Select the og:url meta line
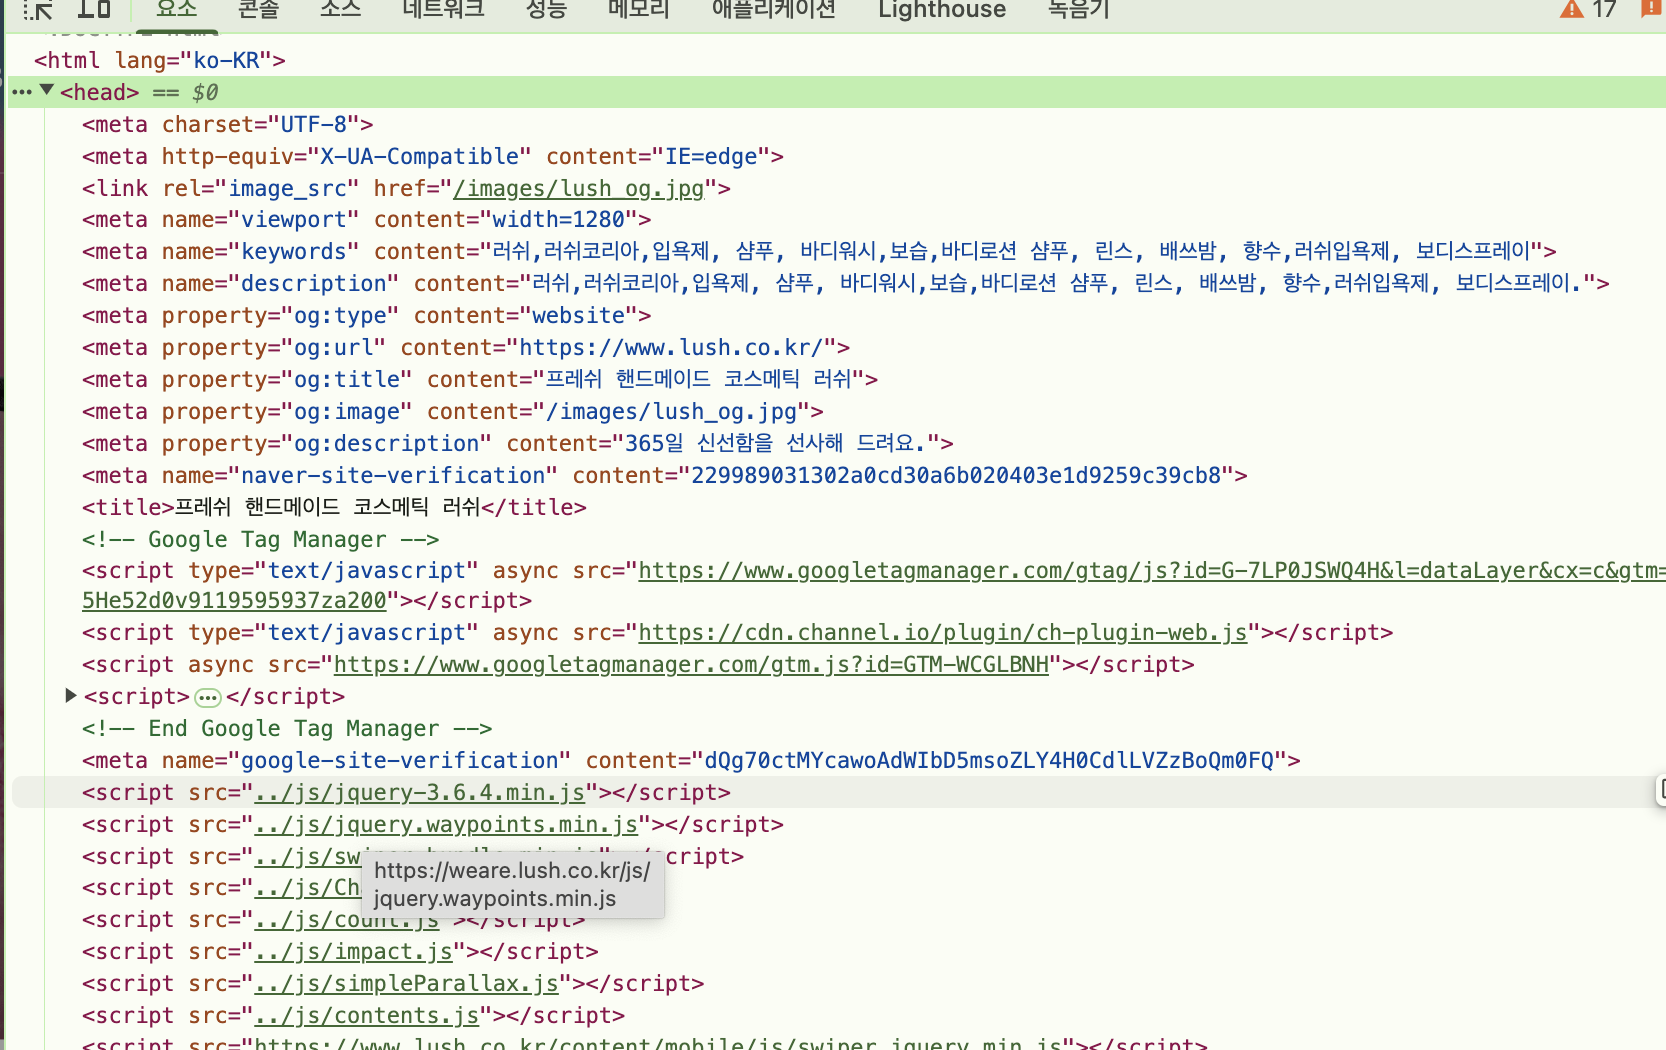The image size is (1666, 1050). [x=466, y=347]
